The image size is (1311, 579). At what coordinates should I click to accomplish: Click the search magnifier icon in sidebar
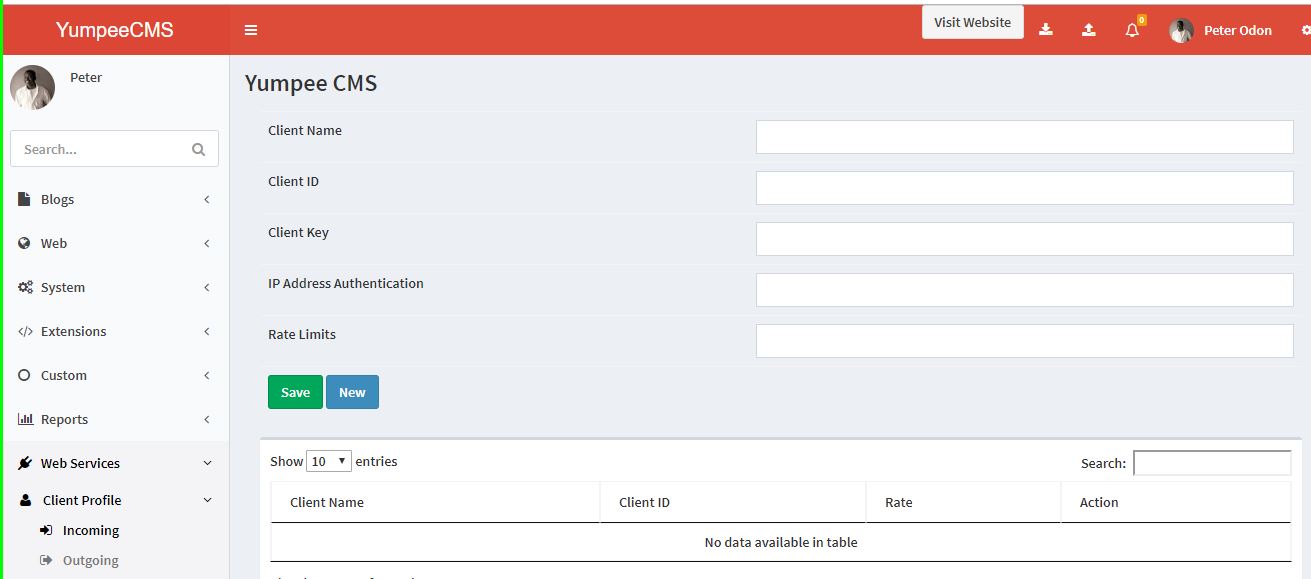pos(198,149)
